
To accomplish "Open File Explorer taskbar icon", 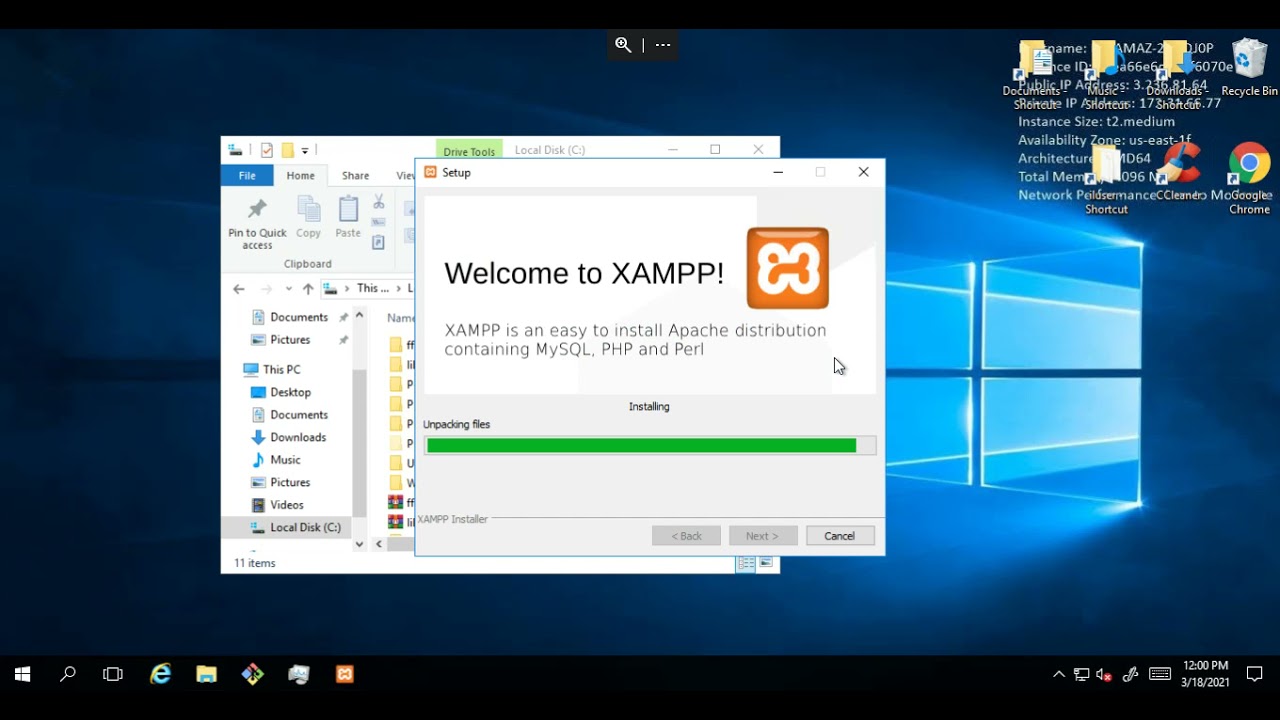I will tap(206, 674).
